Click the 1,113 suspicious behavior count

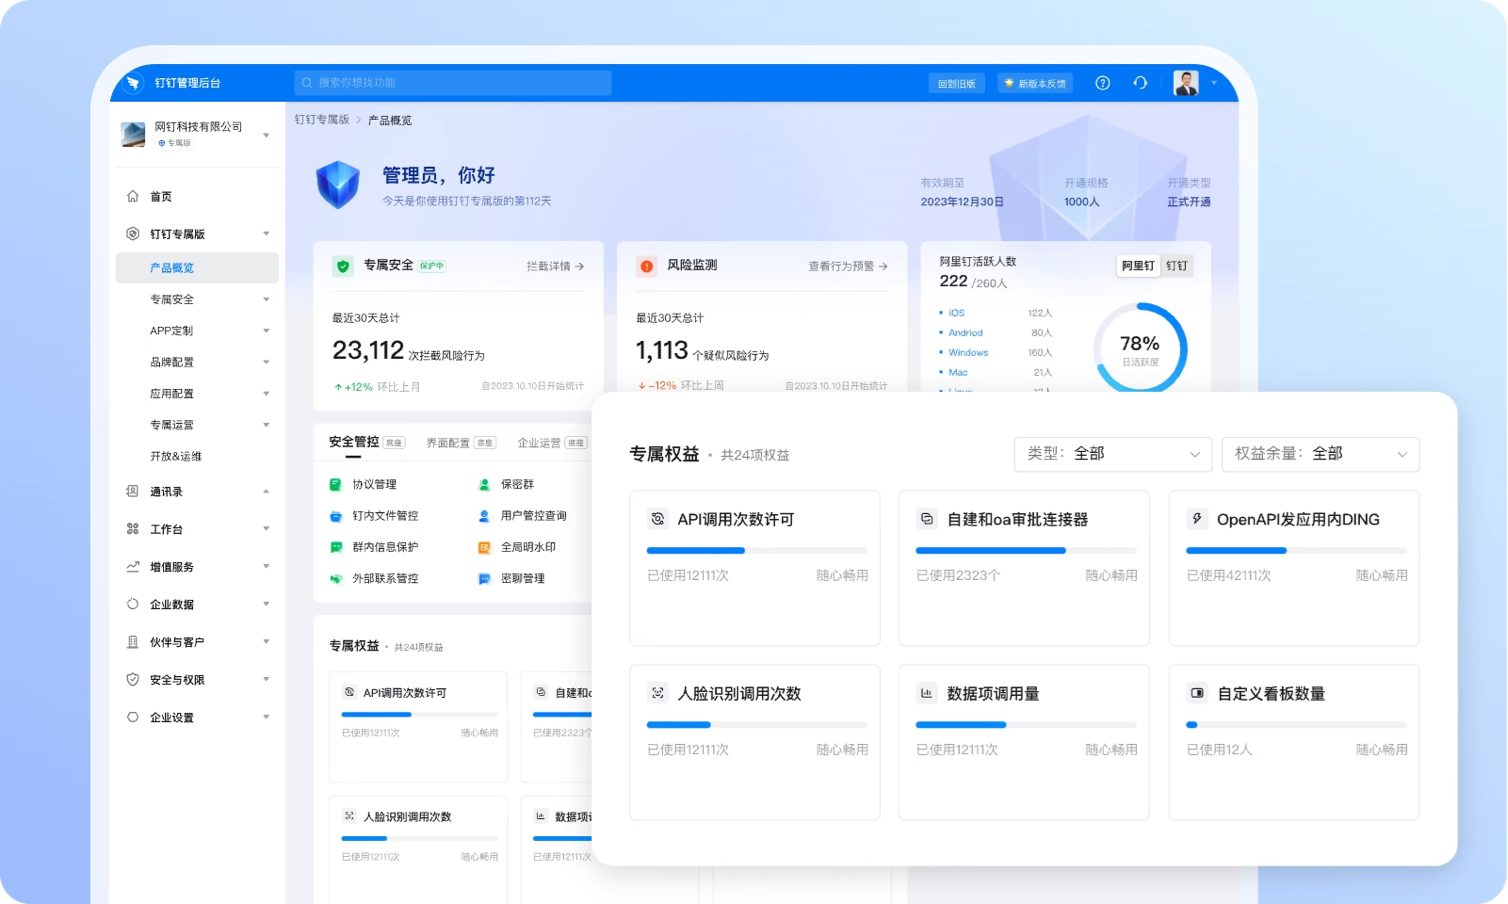pyautogui.click(x=662, y=350)
